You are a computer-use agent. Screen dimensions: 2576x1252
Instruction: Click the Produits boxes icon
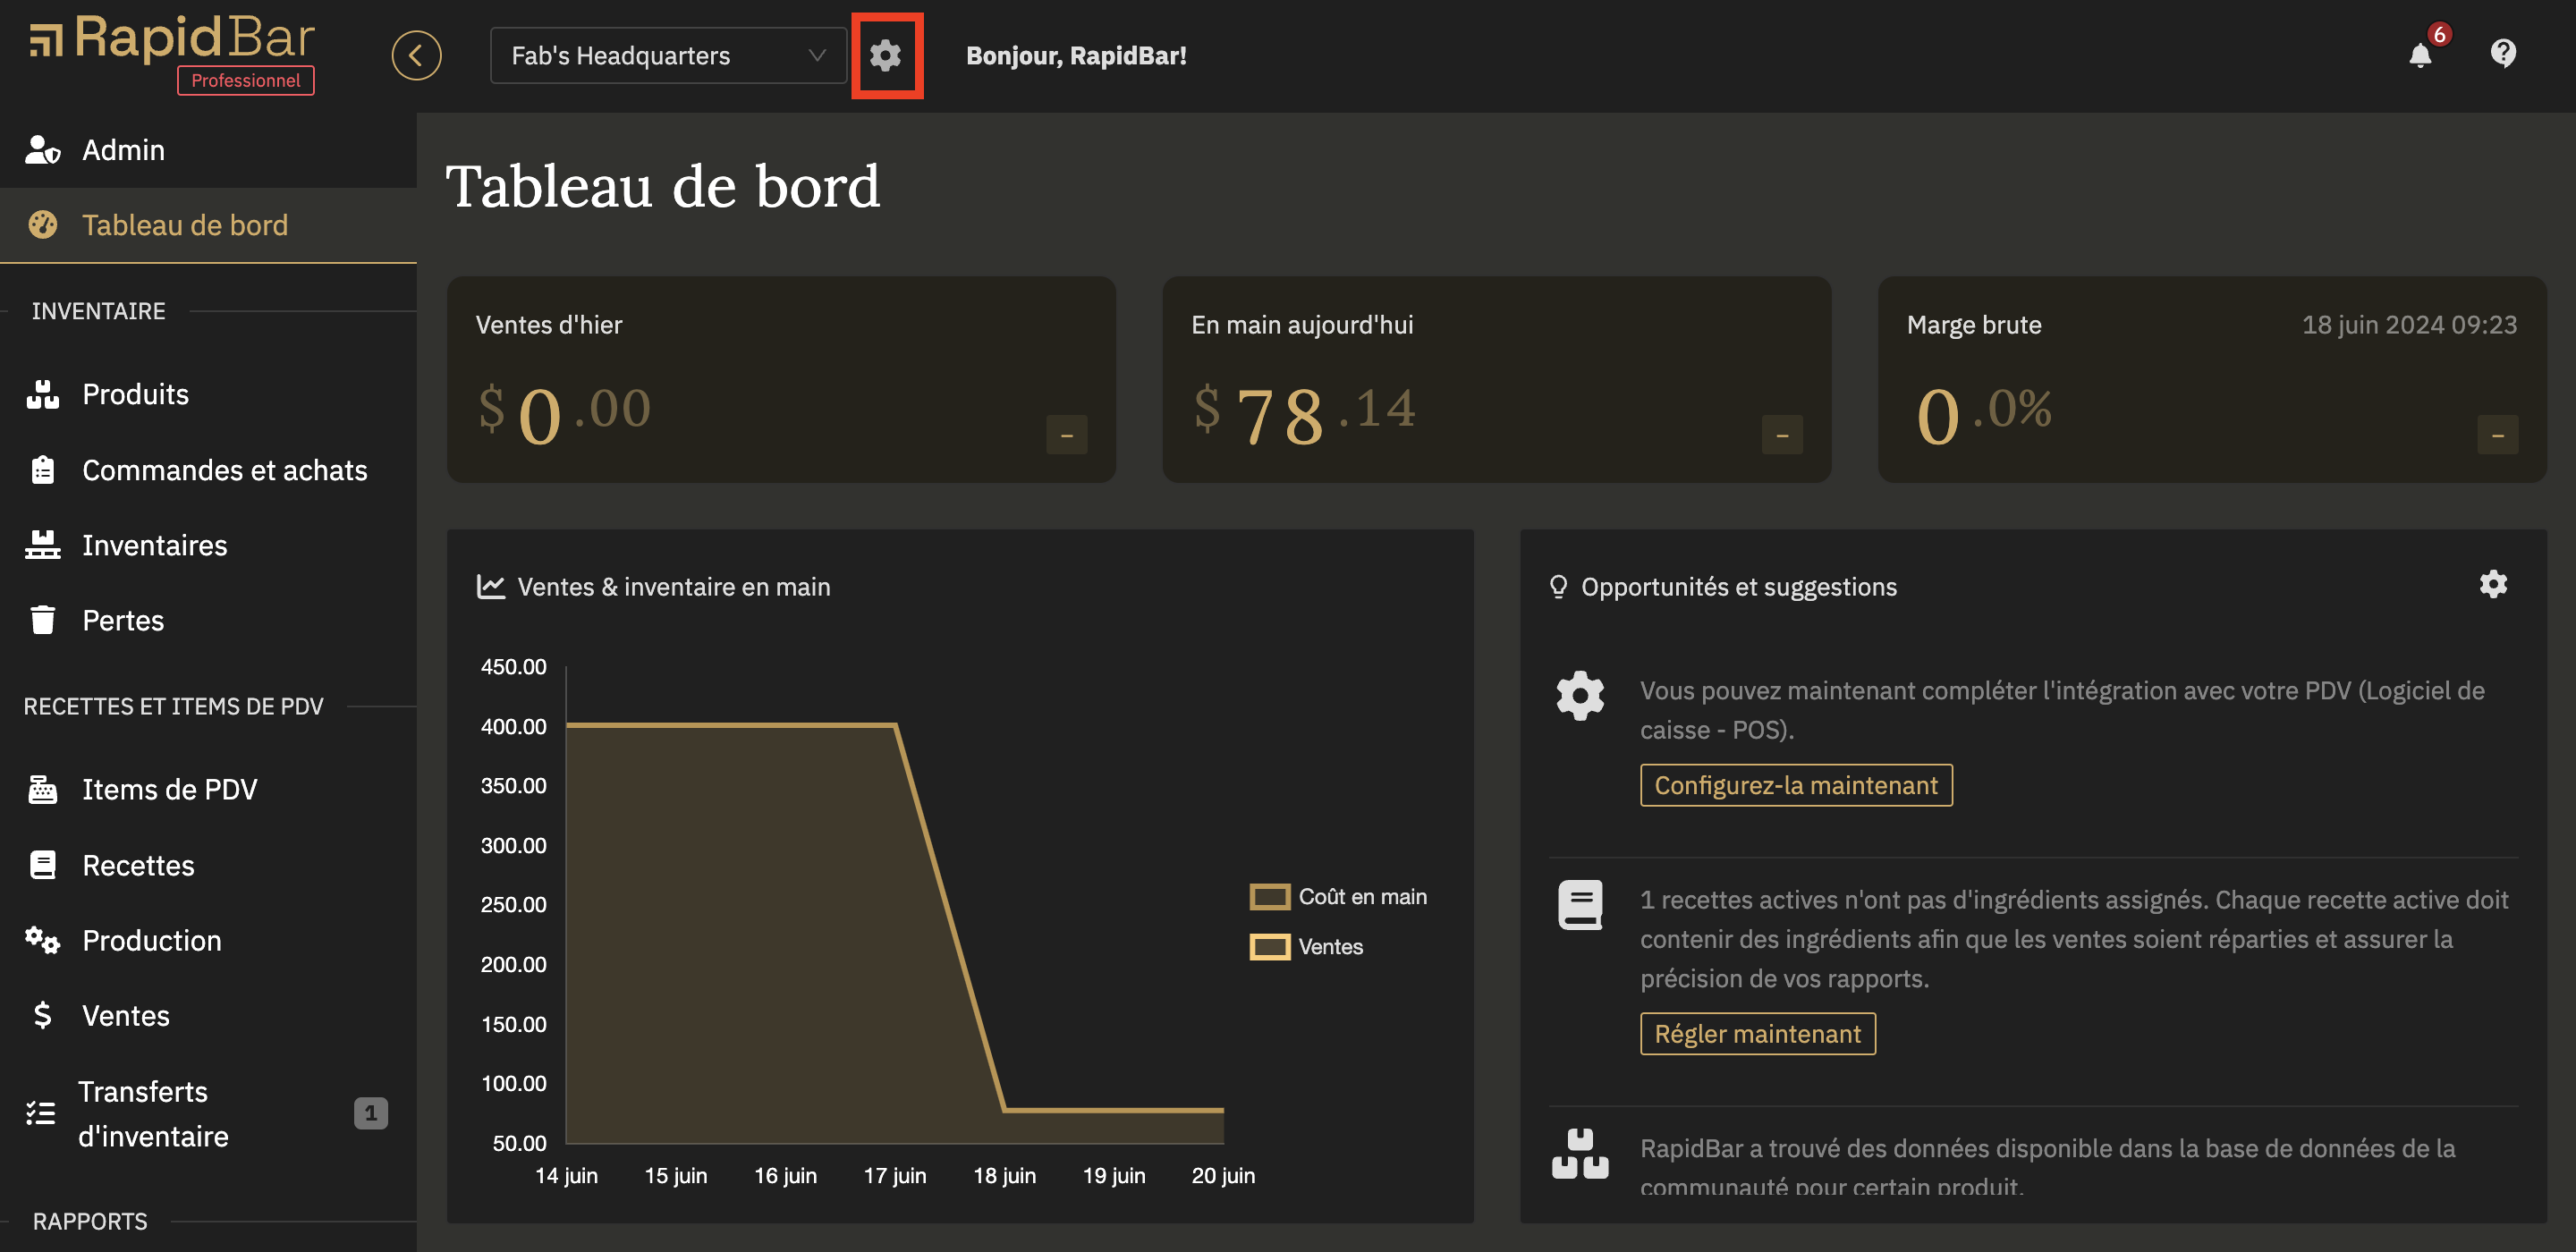click(42, 394)
